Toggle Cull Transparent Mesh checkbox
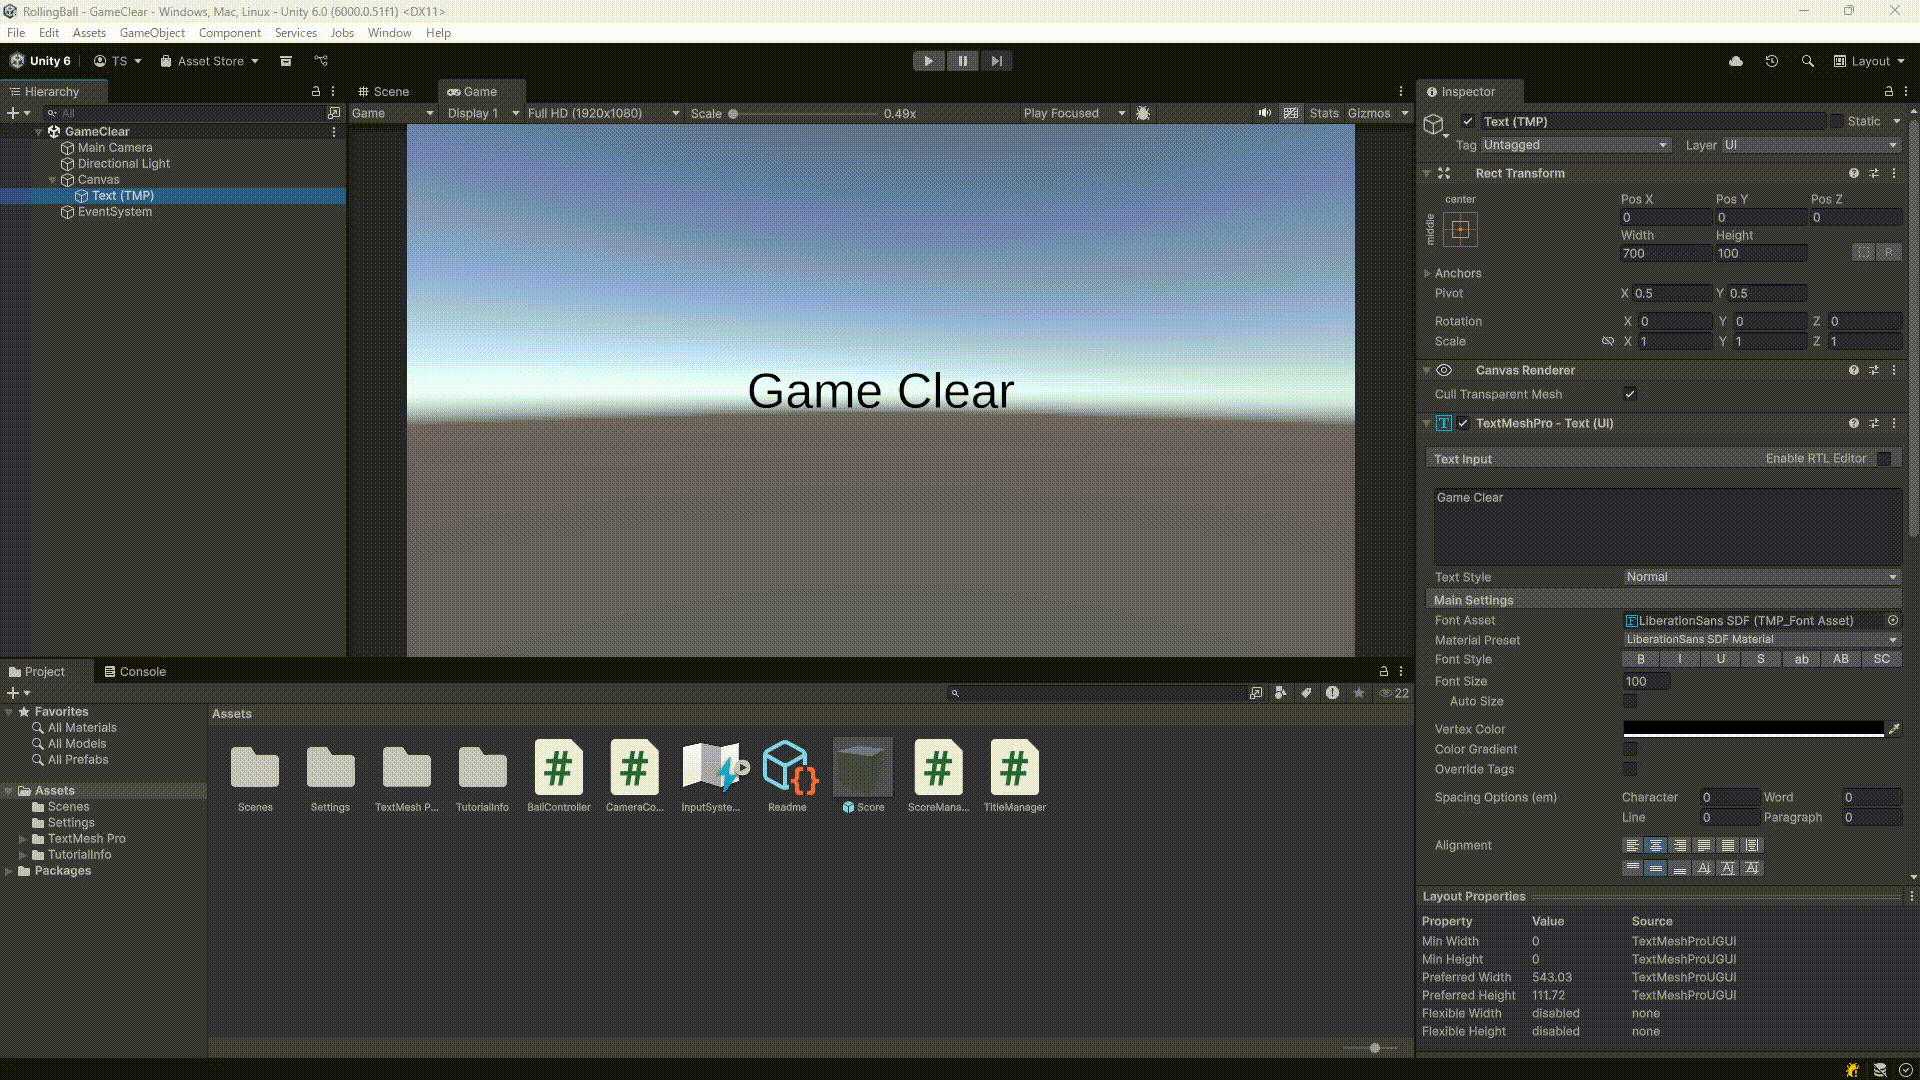1920x1080 pixels. 1630,394
